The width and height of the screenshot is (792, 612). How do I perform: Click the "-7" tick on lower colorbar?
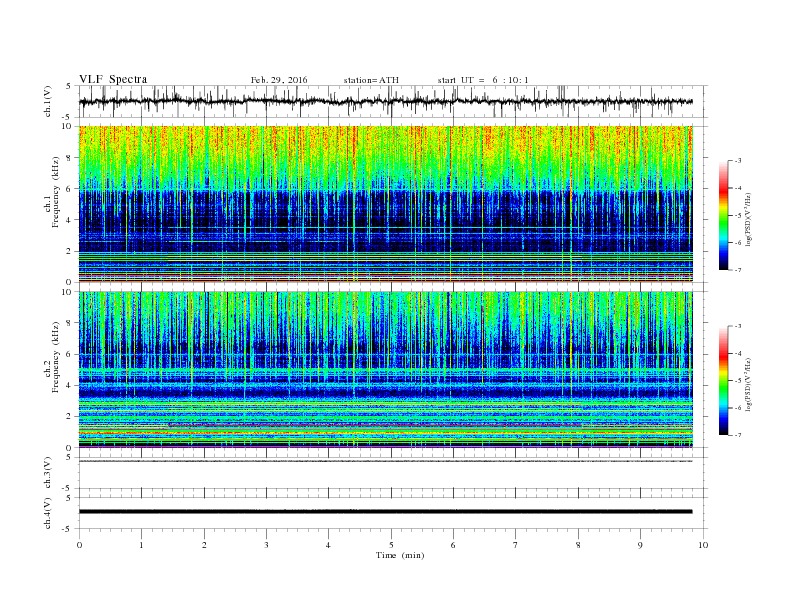(738, 435)
